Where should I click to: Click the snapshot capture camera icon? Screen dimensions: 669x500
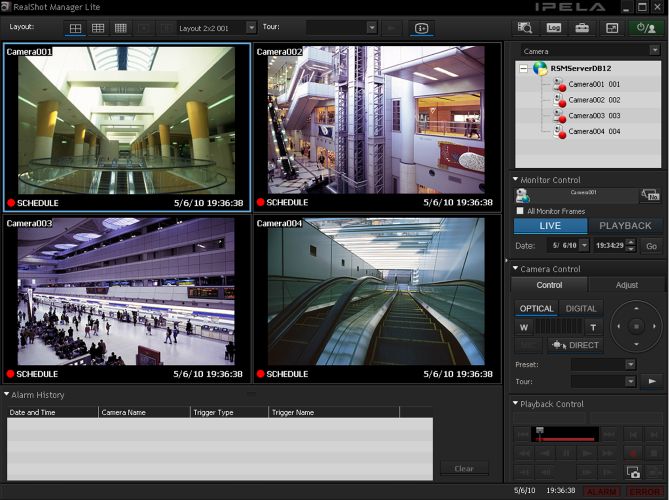click(633, 471)
